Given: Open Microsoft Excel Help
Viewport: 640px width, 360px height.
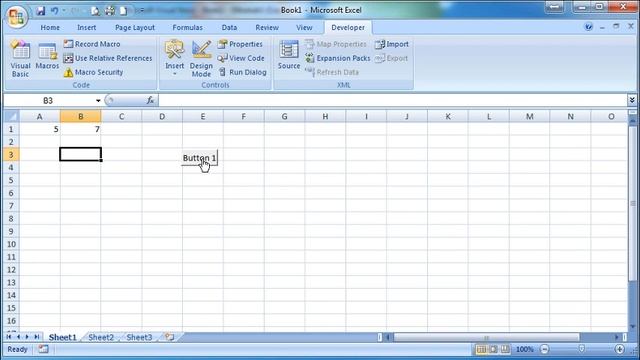Looking at the screenshot, I should coord(589,27).
